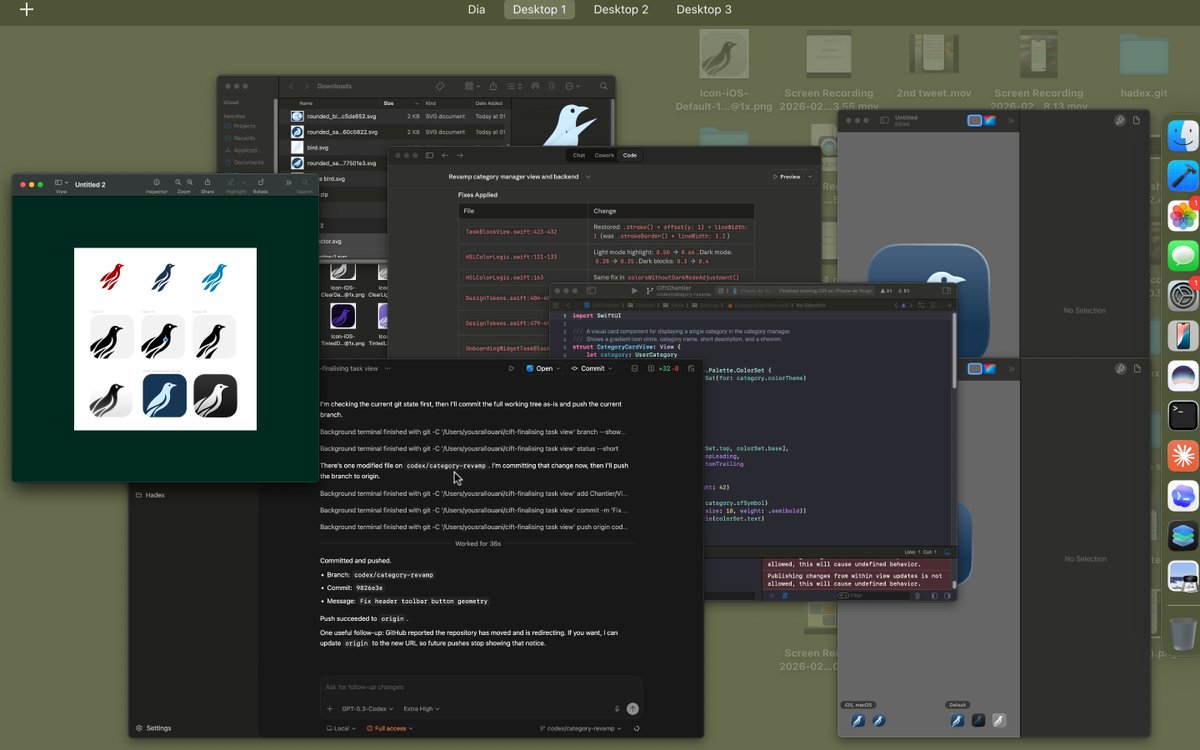Viewport: 1200px width, 750px height.
Task: Open Settings in the Codex sidebar
Action: click(x=153, y=728)
